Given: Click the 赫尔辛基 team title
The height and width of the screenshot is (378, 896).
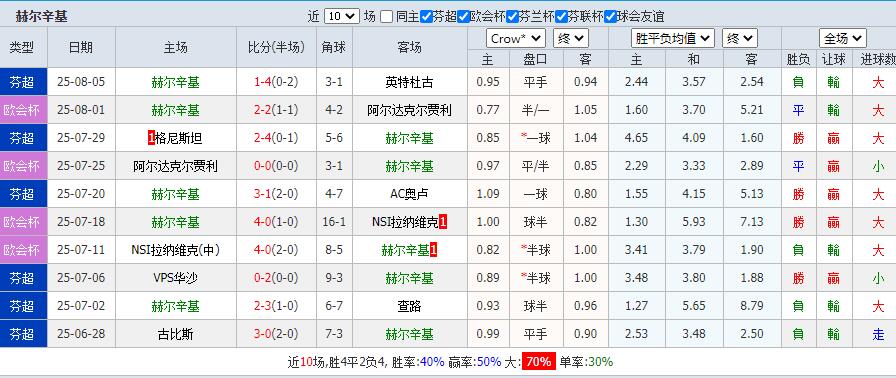Looking at the screenshot, I should point(42,17).
